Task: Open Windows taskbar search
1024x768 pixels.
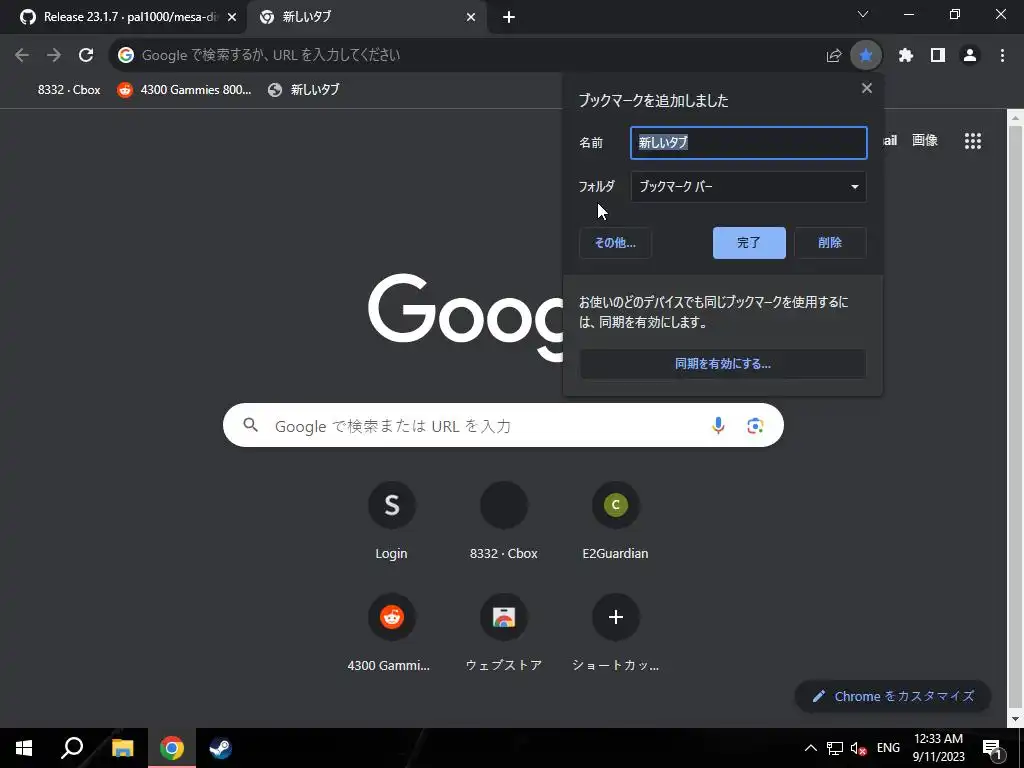Action: coord(72,748)
